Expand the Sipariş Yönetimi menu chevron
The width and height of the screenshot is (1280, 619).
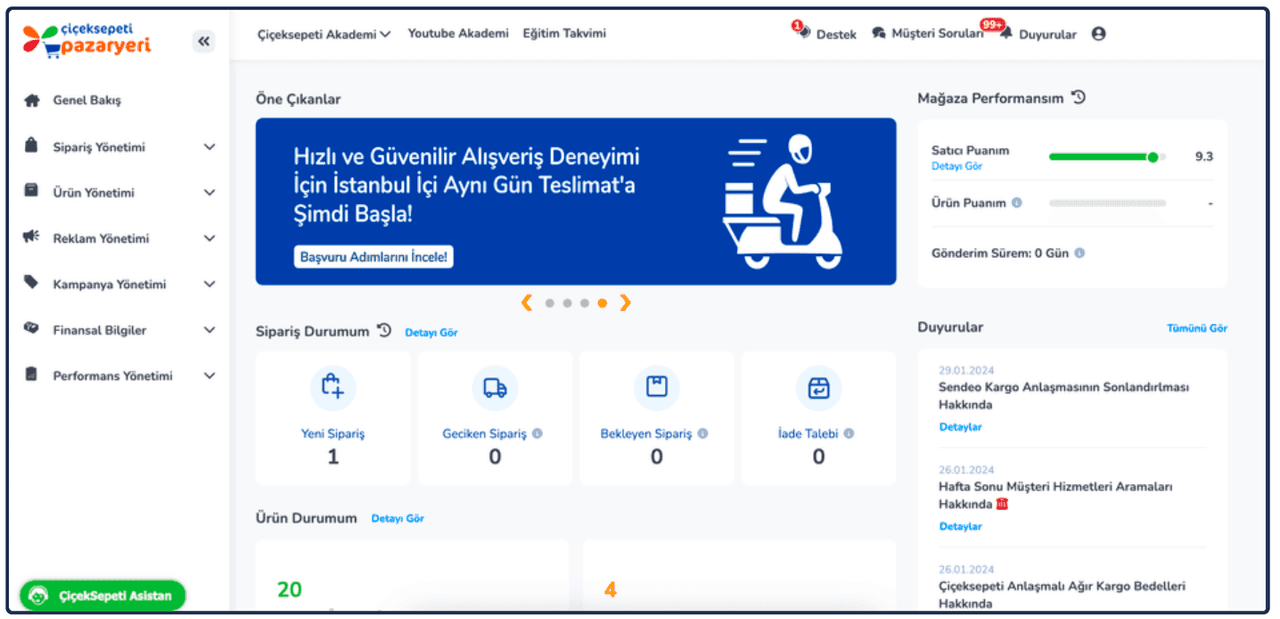[209, 147]
